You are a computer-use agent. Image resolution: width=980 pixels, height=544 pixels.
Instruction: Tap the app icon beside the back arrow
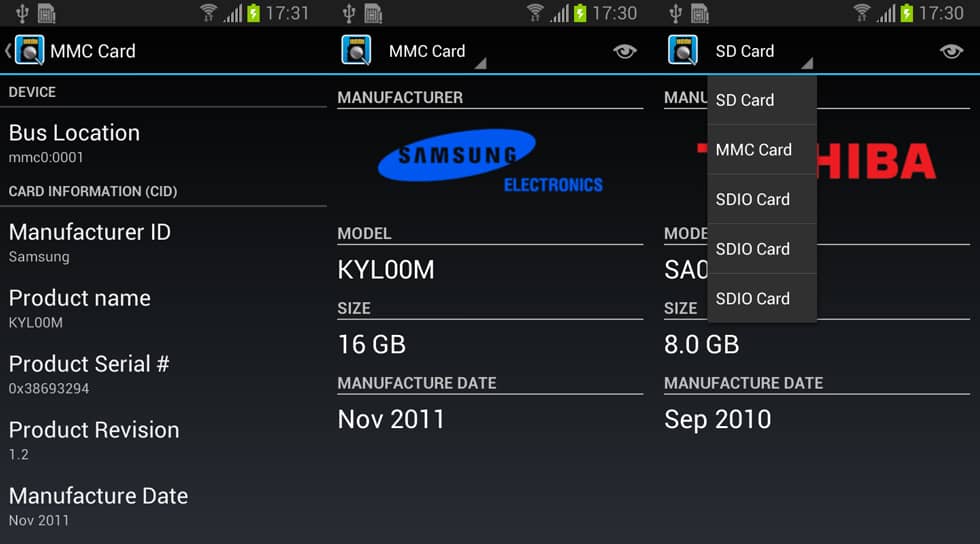[x=29, y=51]
